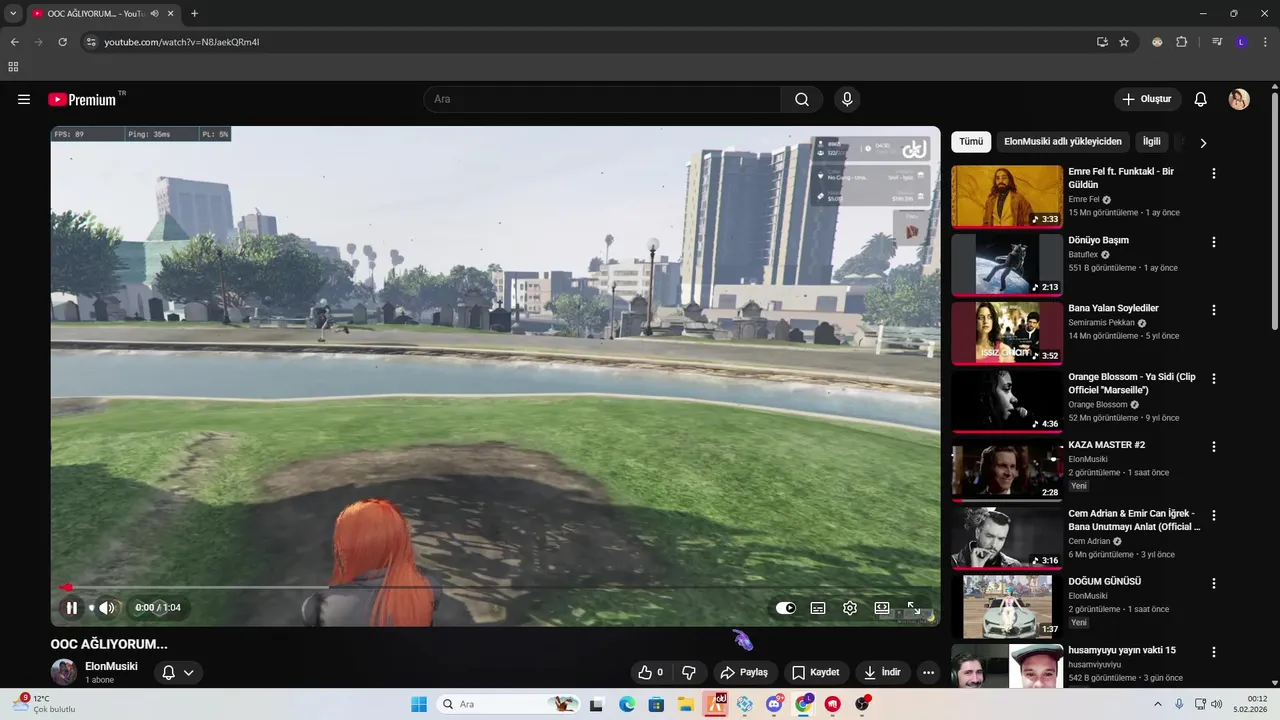The width and height of the screenshot is (1280, 720).
Task: Go to YouTube Premium home logo
Action: [83, 99]
